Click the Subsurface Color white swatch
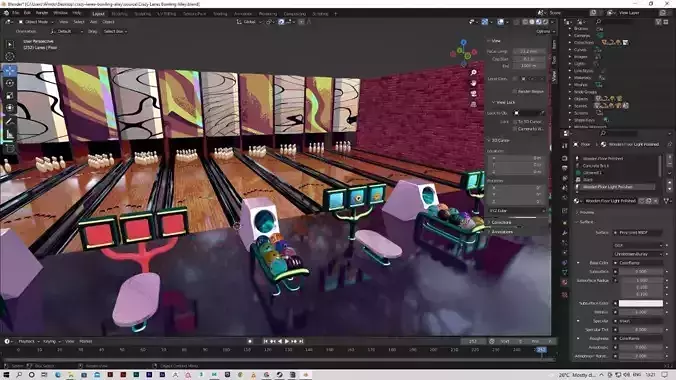This screenshot has height=380, width=676. click(641, 303)
